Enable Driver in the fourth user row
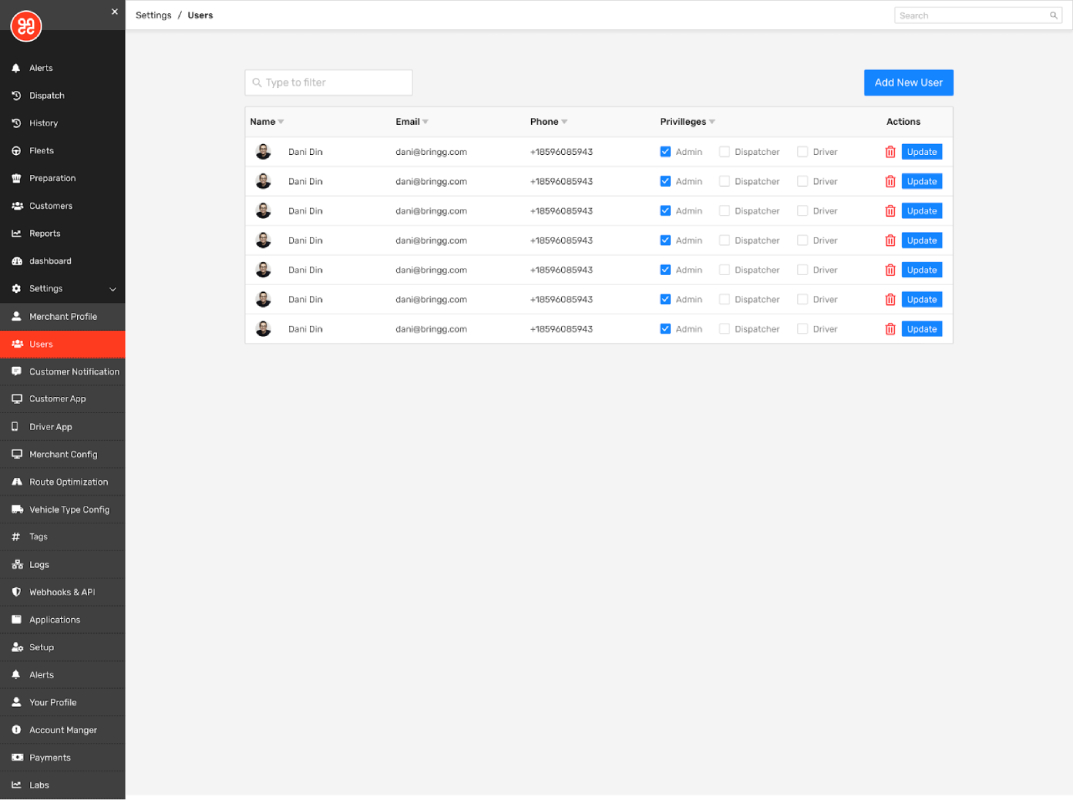 point(803,240)
